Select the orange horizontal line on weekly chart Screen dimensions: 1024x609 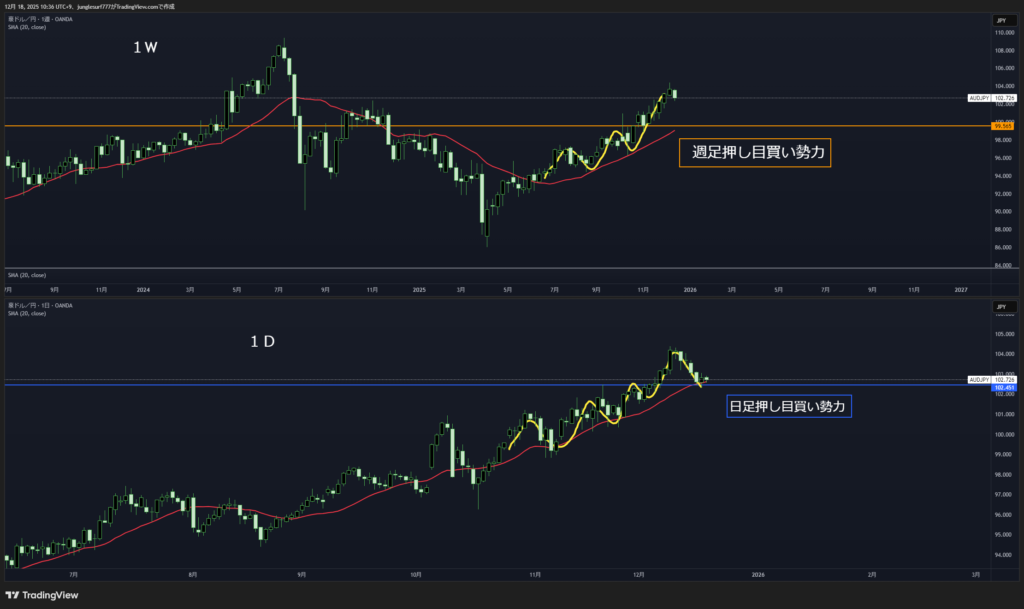point(300,126)
